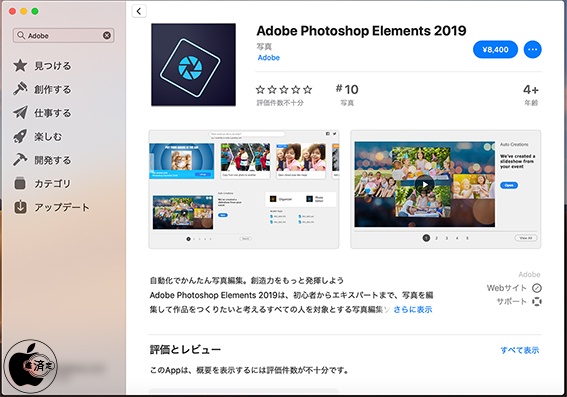Click the サポート lifebuoy icon
Viewport: 567px width, 397px height.
tap(537, 301)
